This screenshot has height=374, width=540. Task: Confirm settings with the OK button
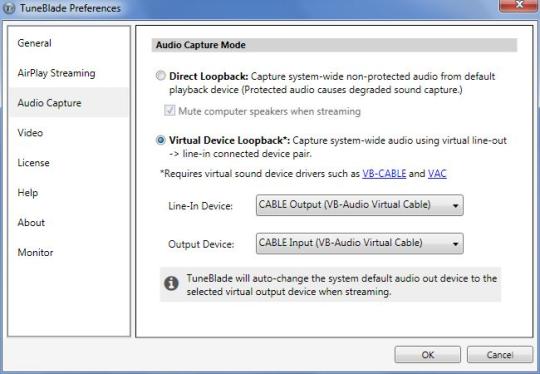427,355
